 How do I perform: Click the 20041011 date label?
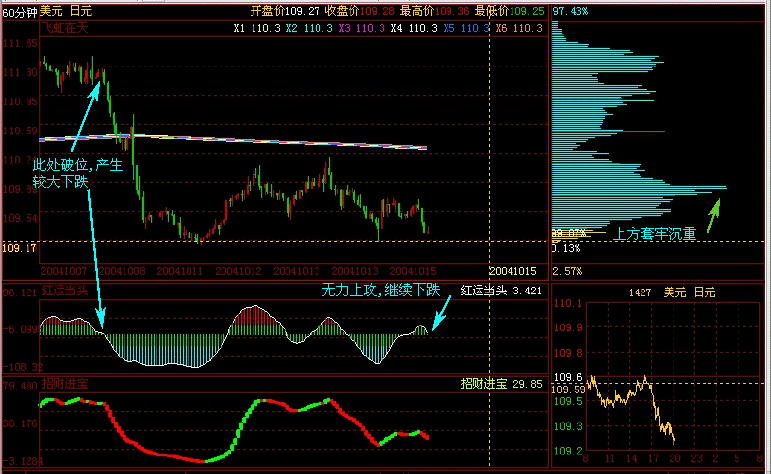[180, 271]
